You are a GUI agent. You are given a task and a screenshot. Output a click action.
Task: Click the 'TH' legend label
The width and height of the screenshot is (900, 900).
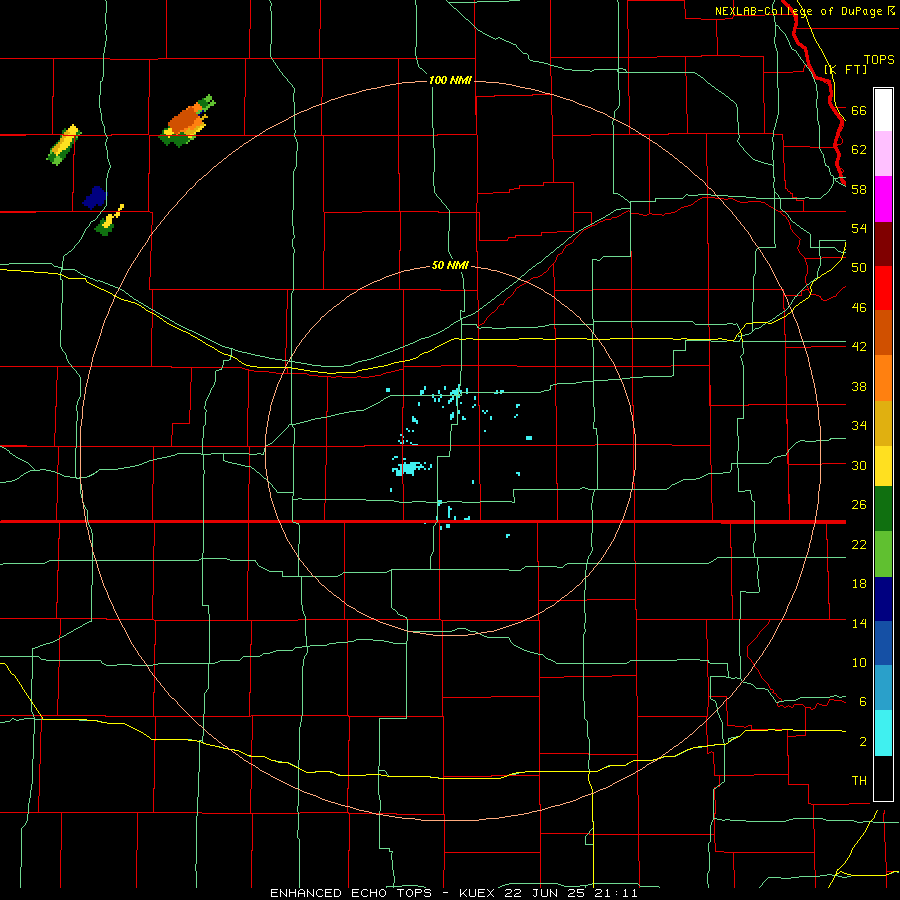(859, 781)
